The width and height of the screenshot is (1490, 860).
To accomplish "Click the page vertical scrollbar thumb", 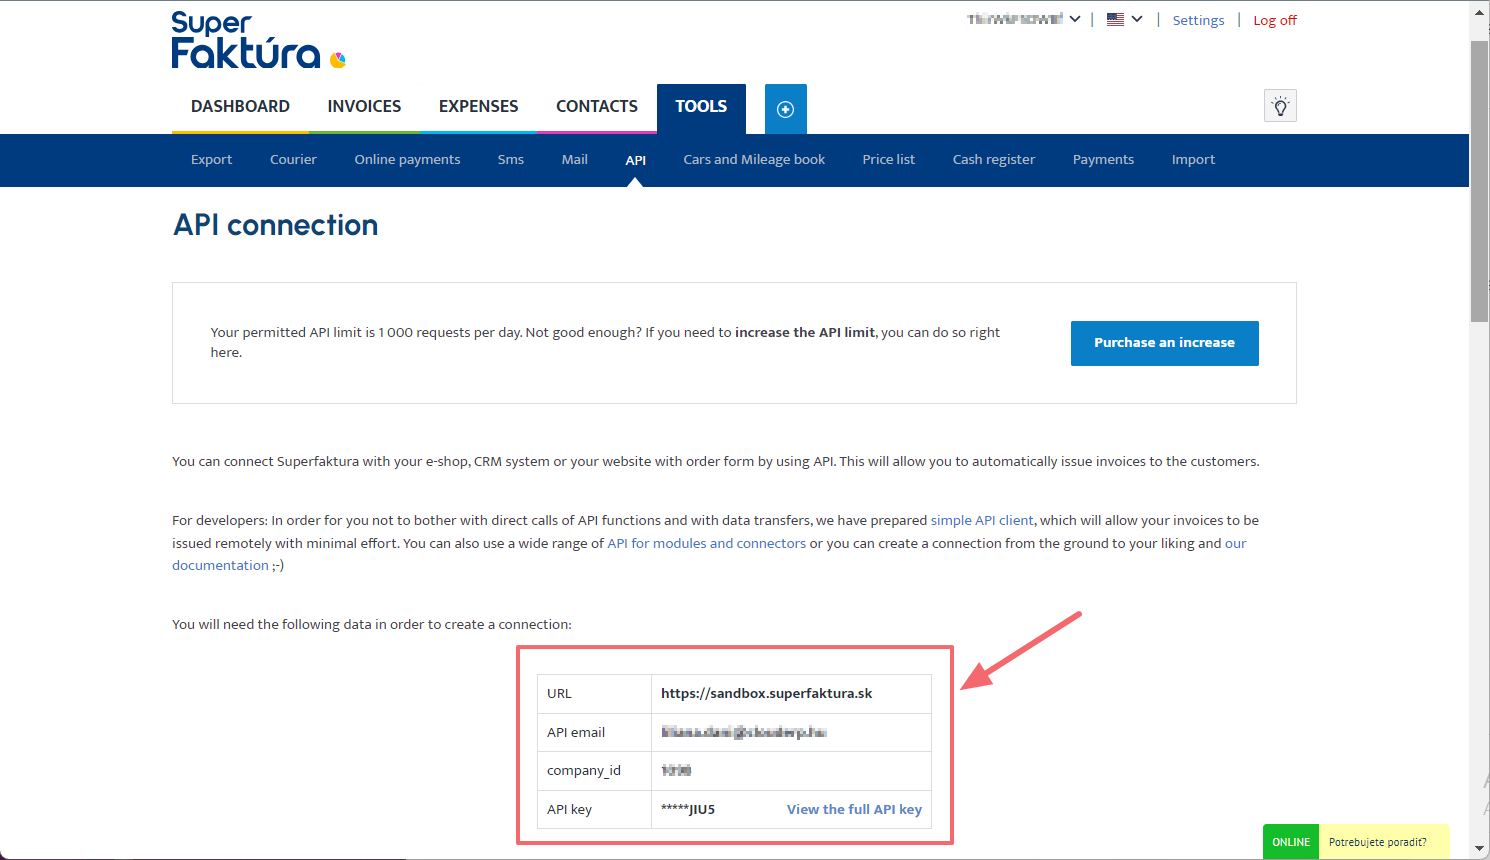I will click(1480, 180).
